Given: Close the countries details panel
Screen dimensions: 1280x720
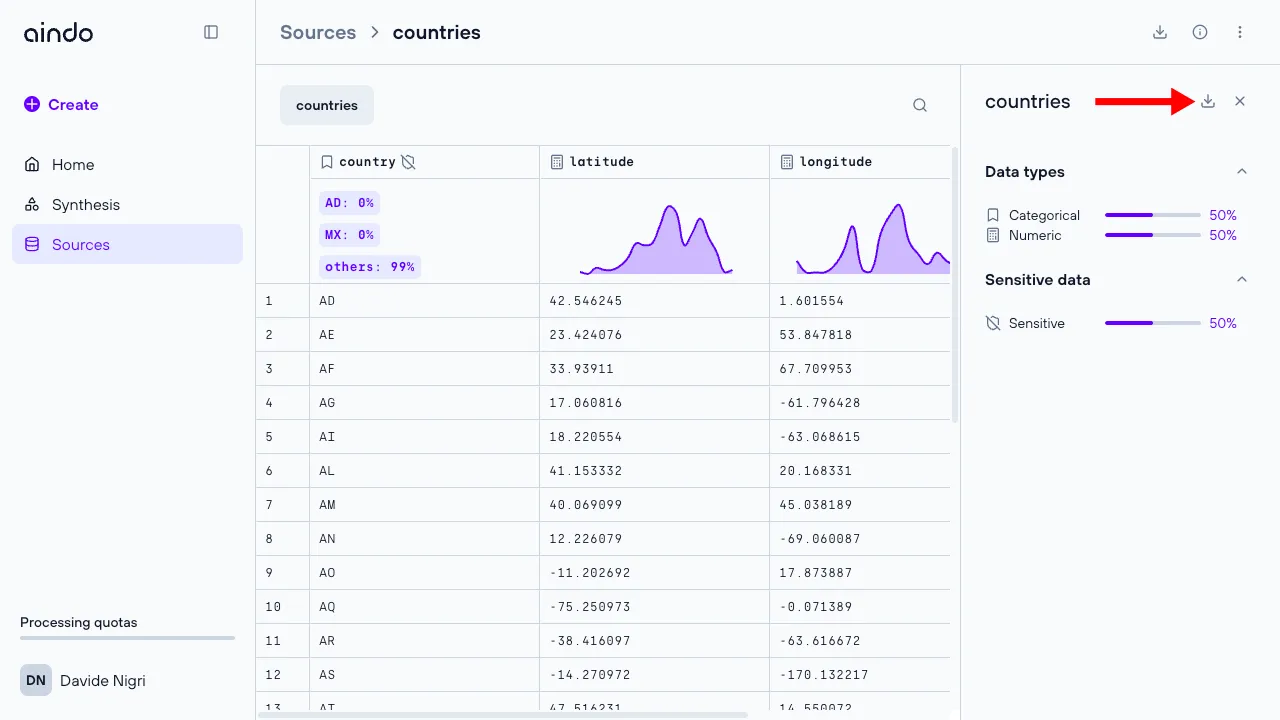Looking at the screenshot, I should click(x=1240, y=101).
